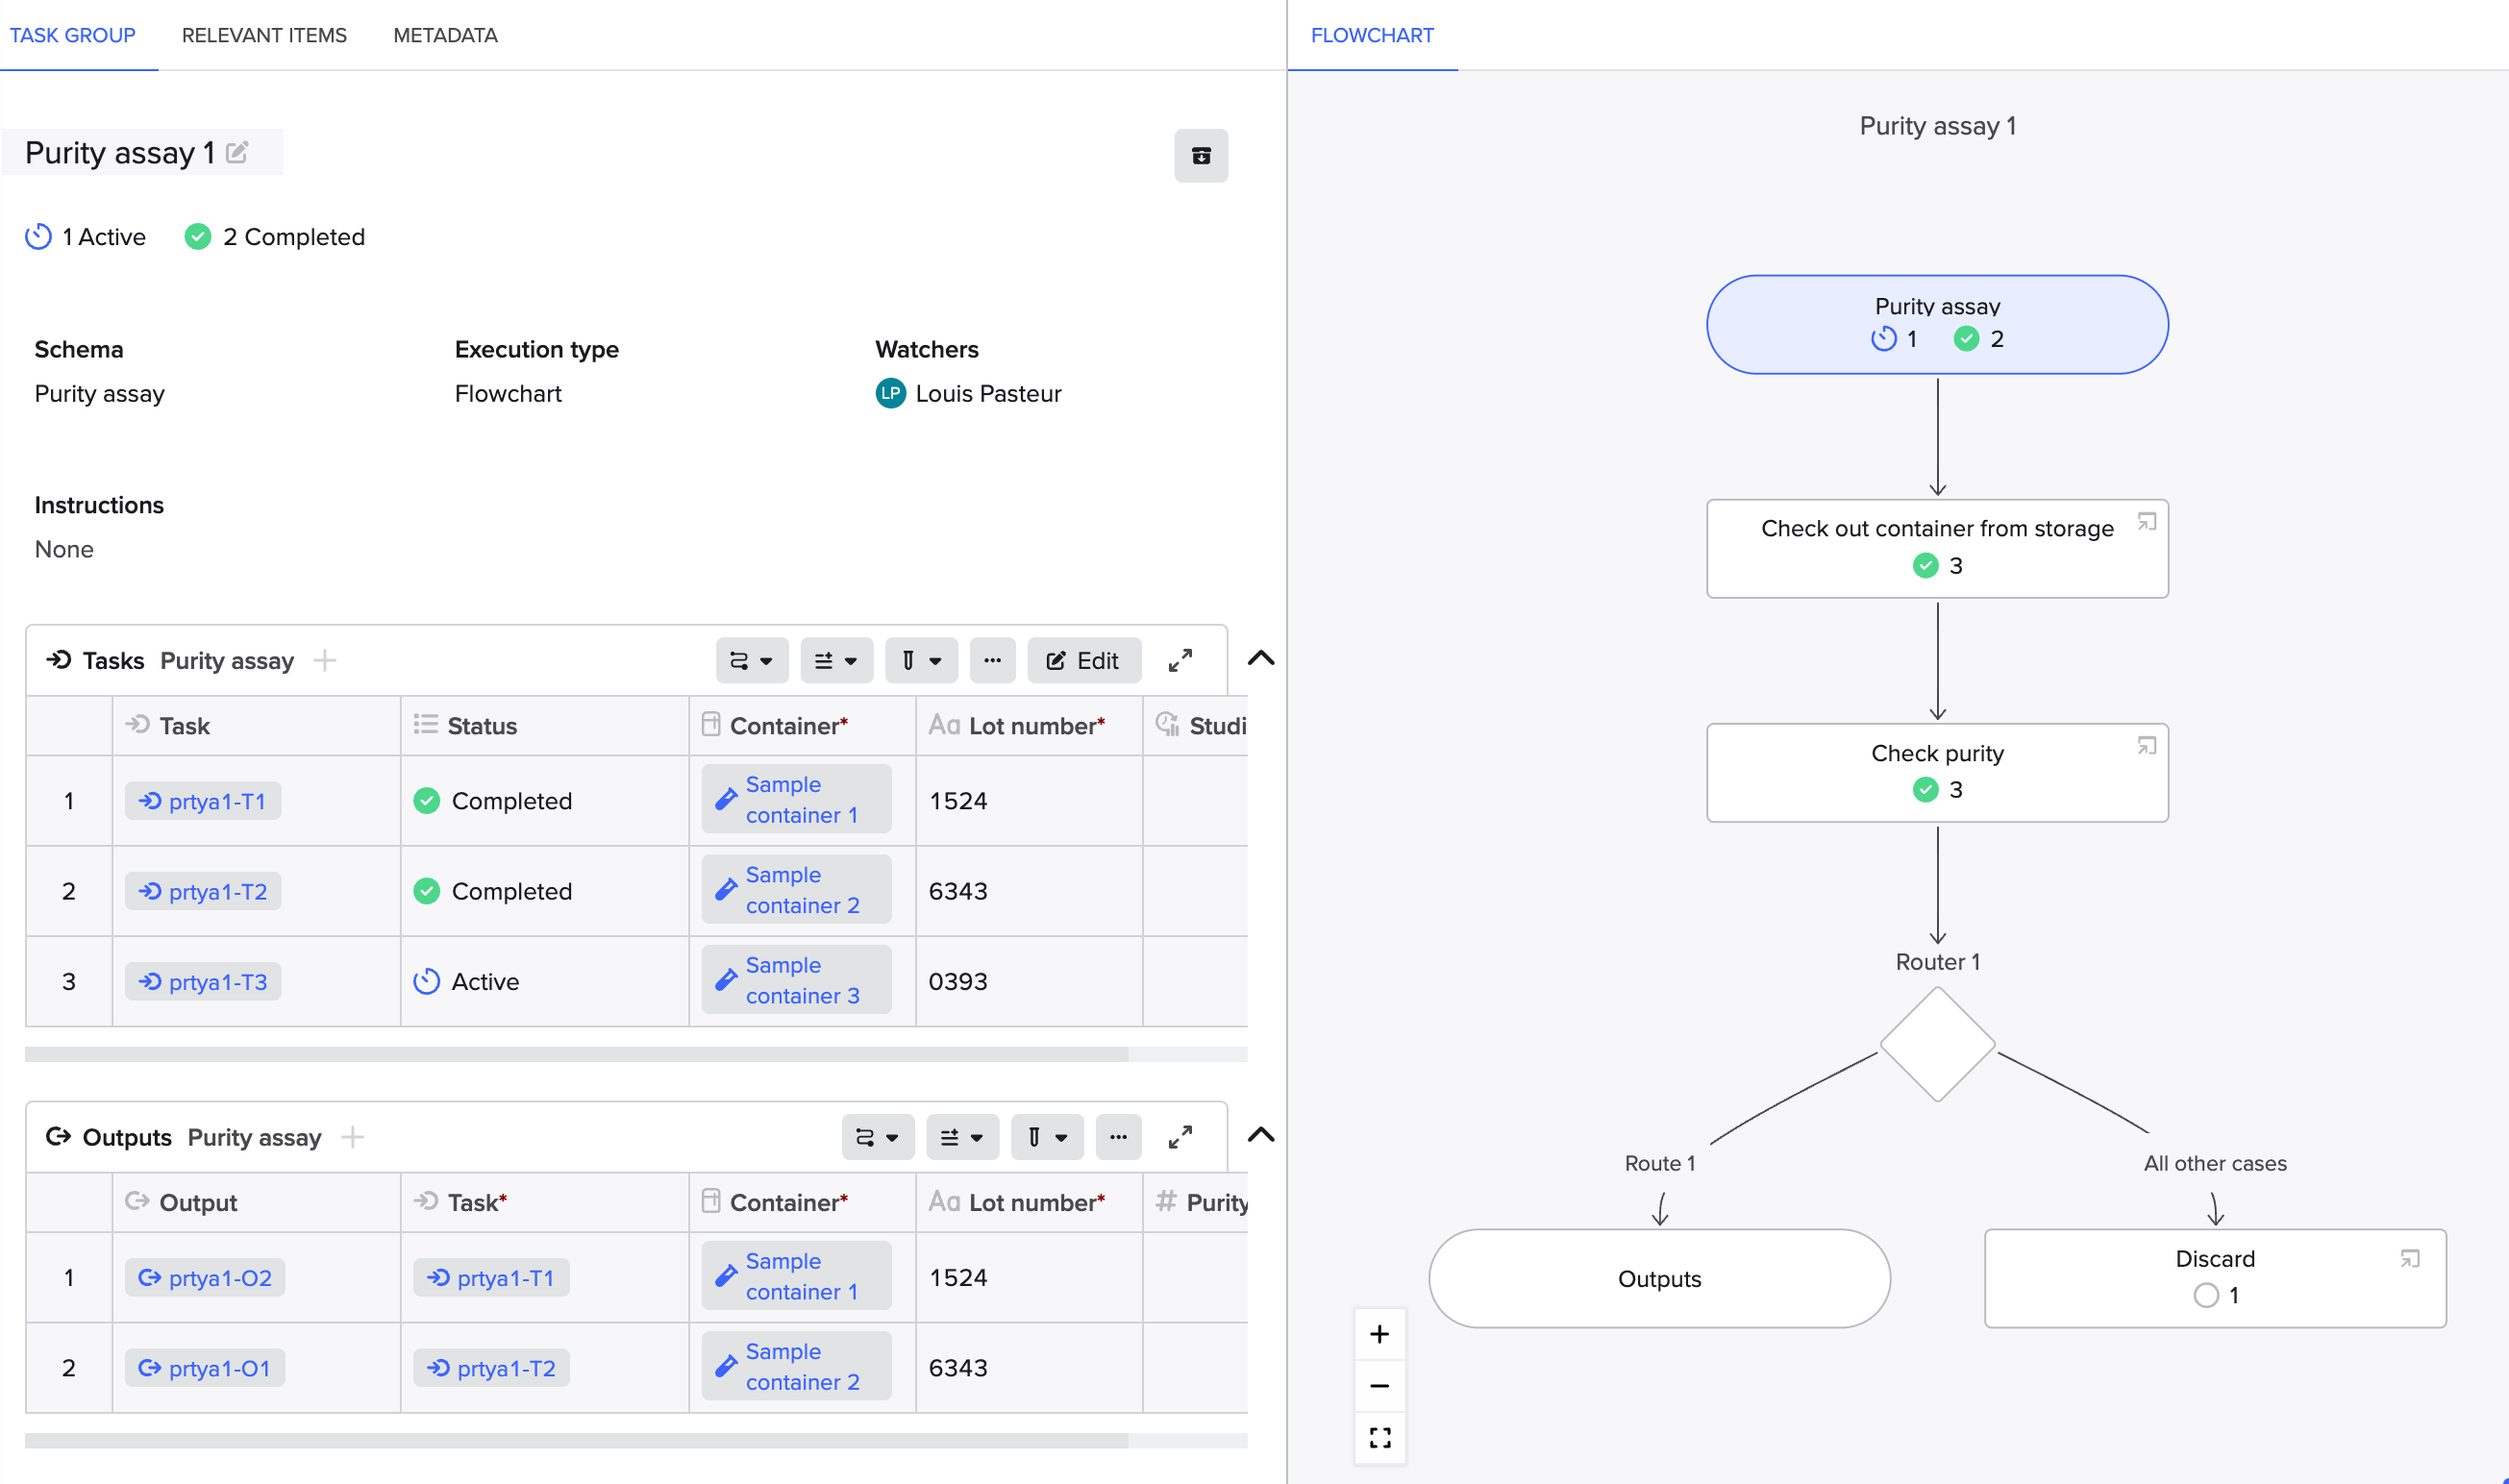Click the Edit button in Tasks toolbar

coord(1083,660)
